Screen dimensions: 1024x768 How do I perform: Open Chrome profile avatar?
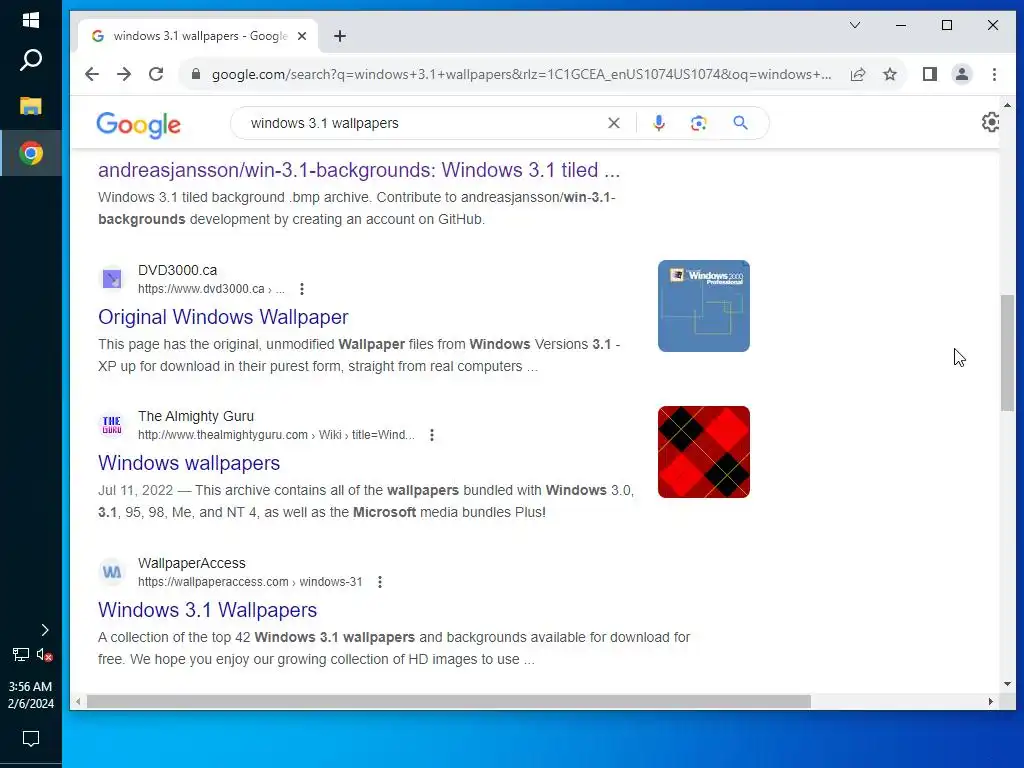coord(961,74)
